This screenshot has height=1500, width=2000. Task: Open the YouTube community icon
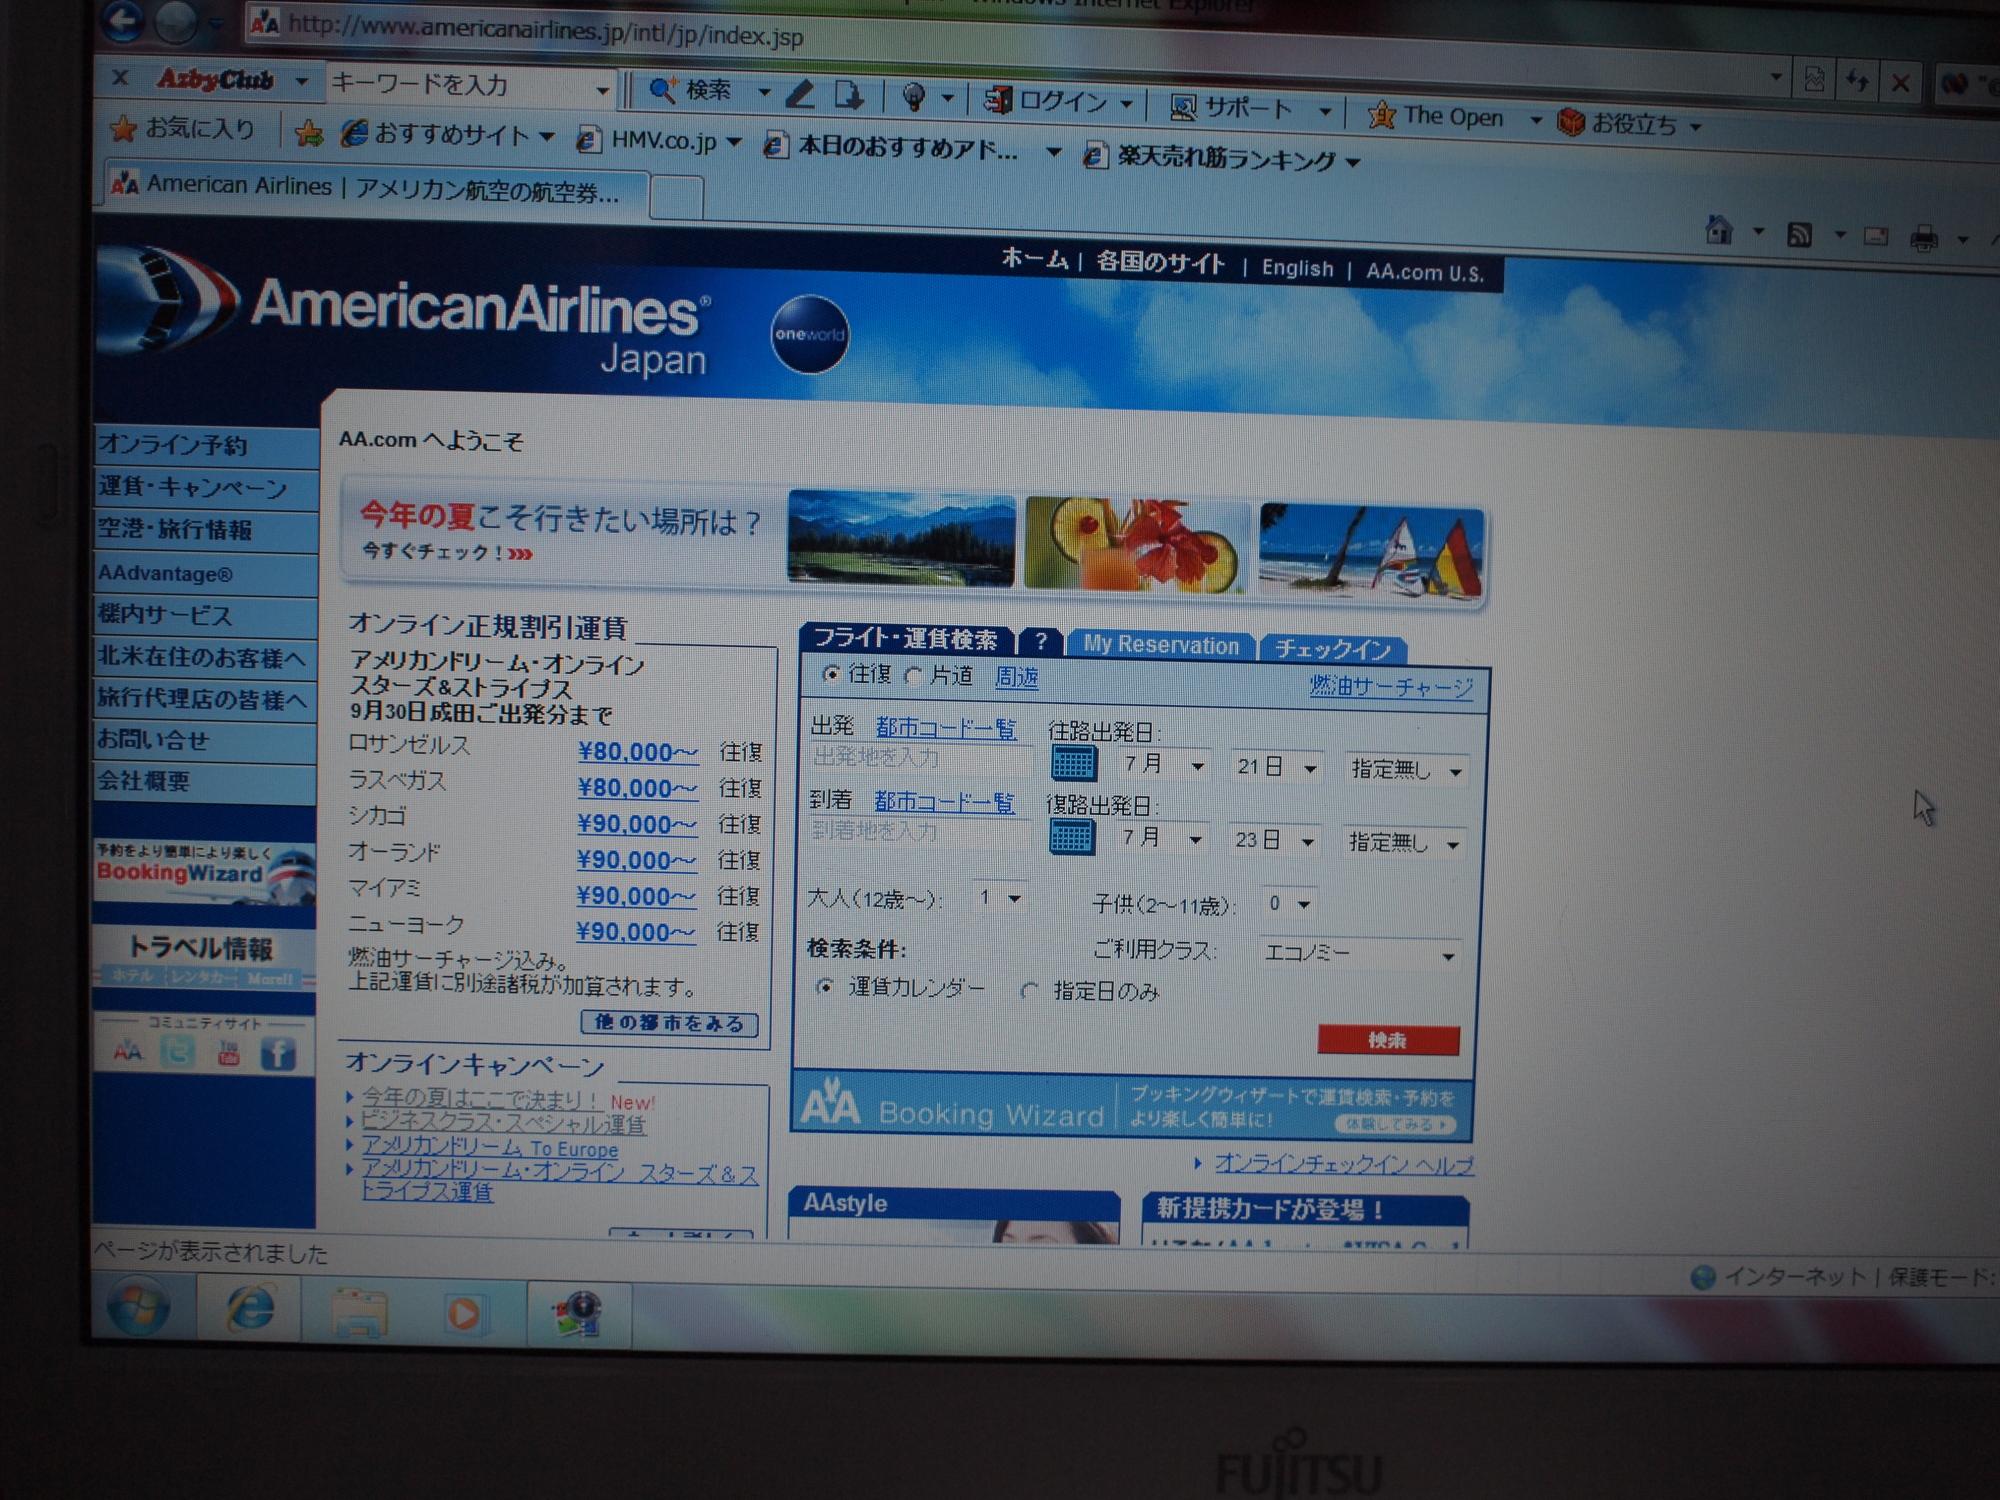point(228,1053)
